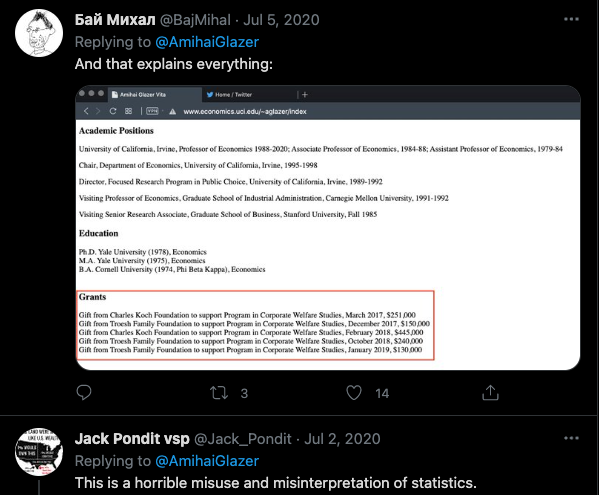Enlarge the attached Grants screenshot image
The height and width of the screenshot is (495, 599).
pyautogui.click(x=328, y=228)
